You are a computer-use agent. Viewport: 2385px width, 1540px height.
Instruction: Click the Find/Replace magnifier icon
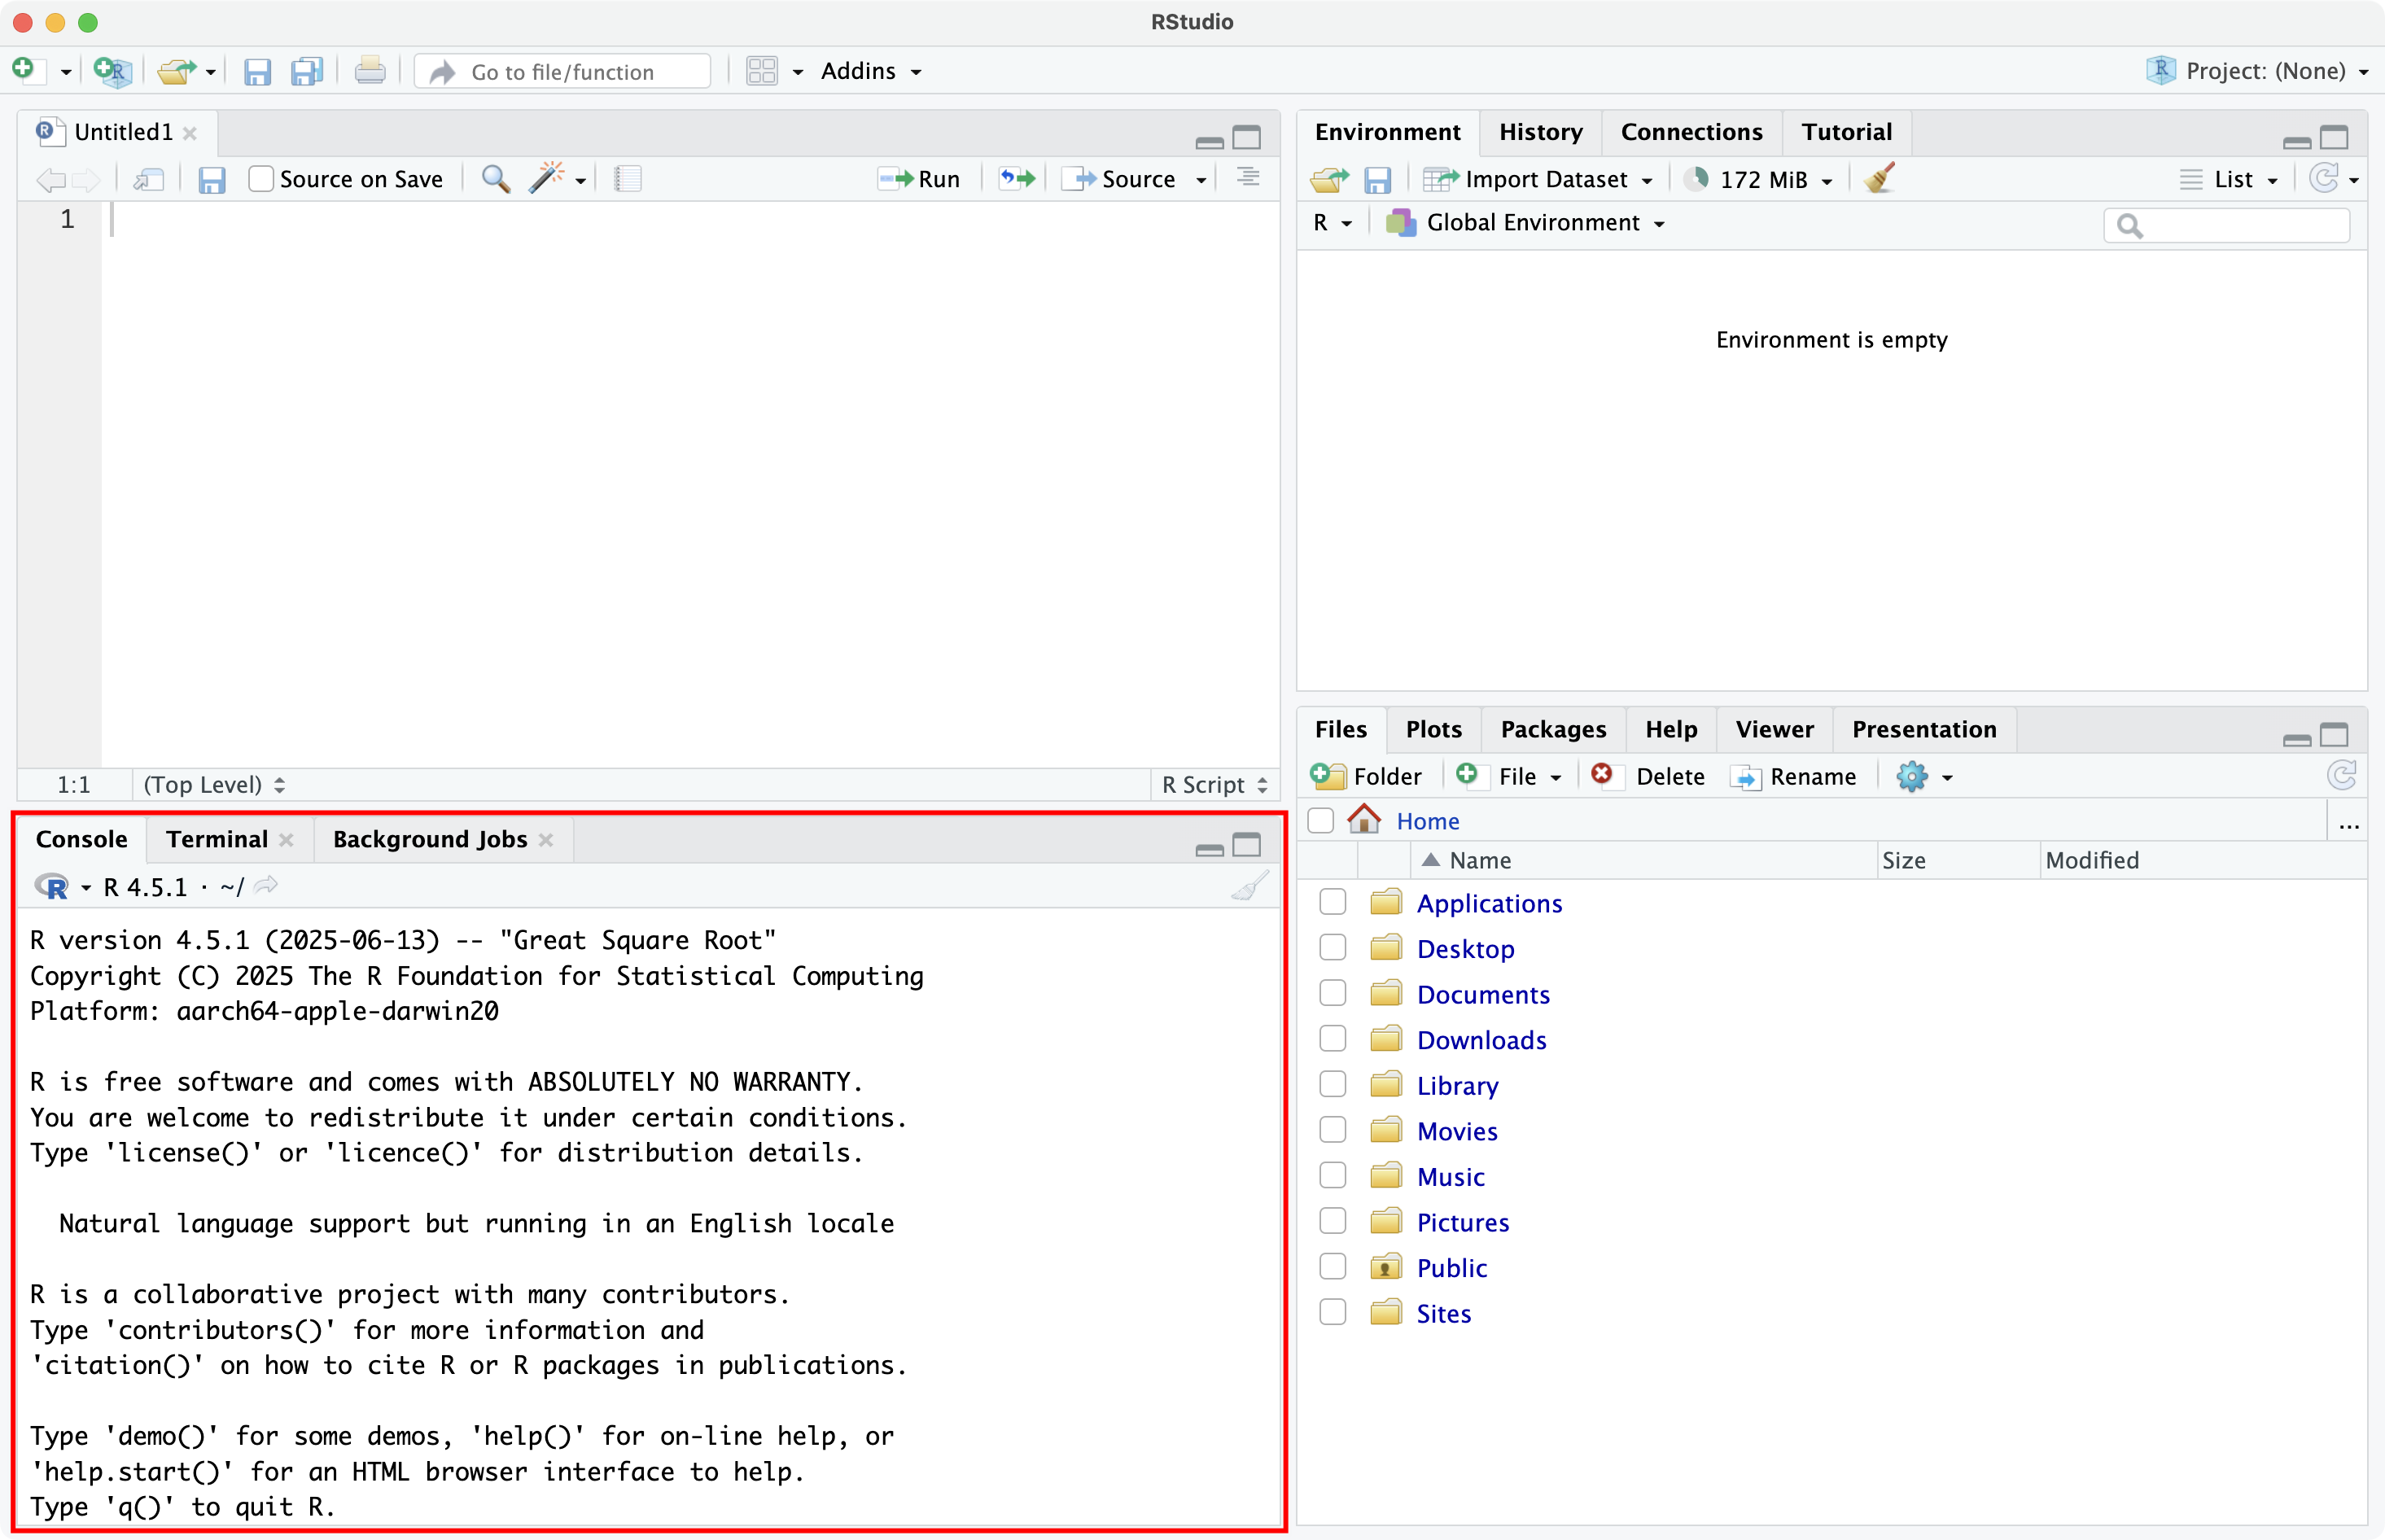click(x=495, y=178)
